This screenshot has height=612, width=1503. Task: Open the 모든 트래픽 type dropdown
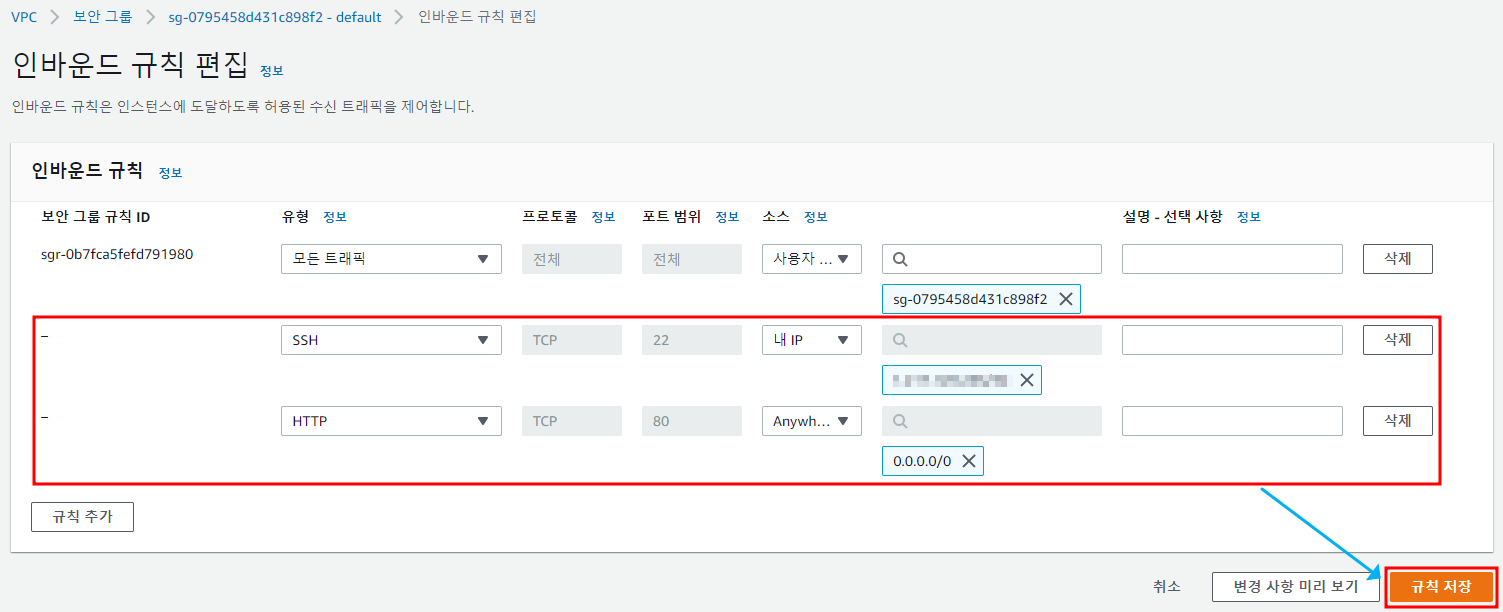pyautogui.click(x=391, y=259)
